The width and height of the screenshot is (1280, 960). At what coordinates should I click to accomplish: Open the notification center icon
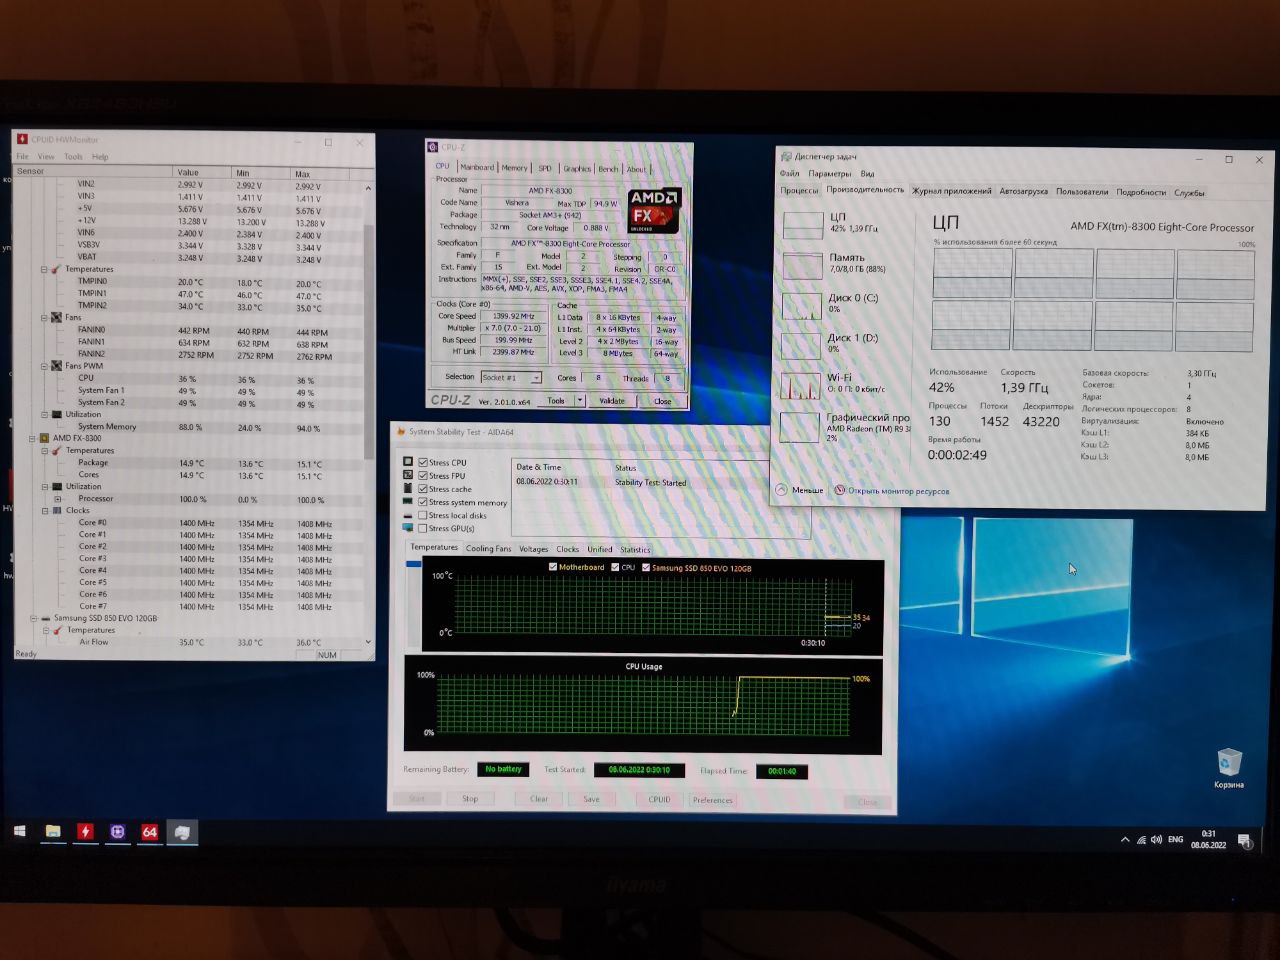pyautogui.click(x=1245, y=841)
